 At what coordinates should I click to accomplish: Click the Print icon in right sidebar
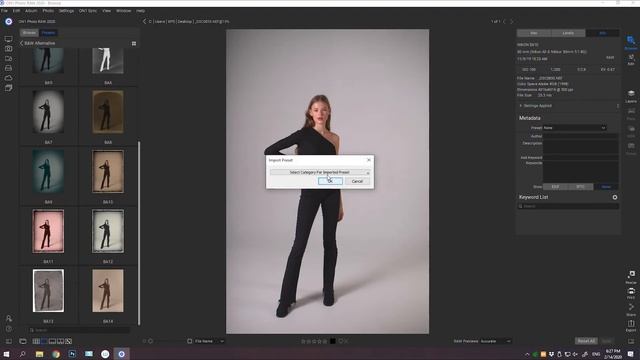(x=631, y=293)
